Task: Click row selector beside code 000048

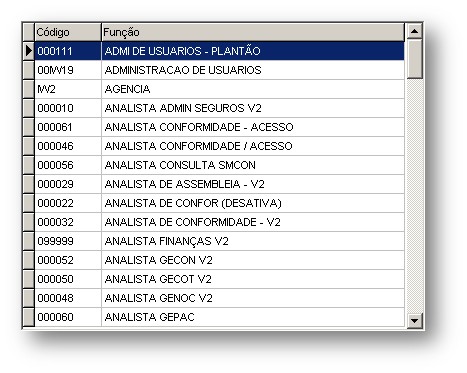Action: tap(29, 298)
